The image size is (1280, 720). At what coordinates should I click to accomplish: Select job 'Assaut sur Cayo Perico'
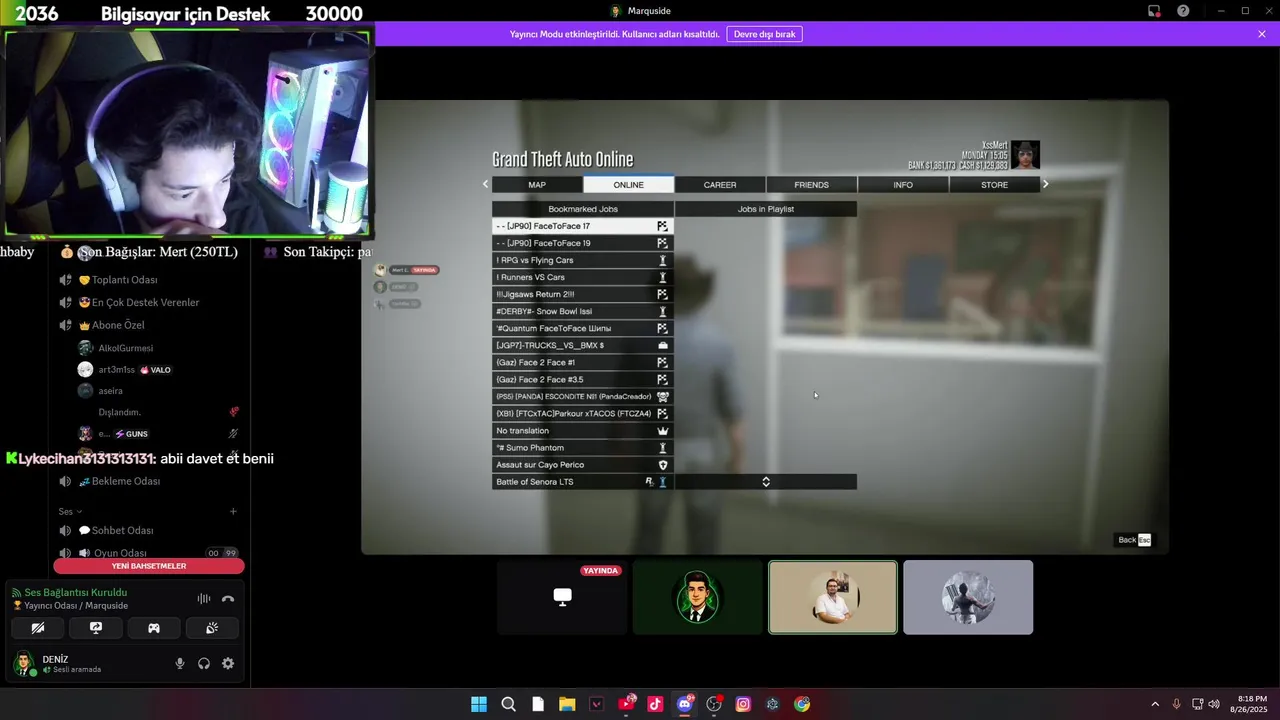[583, 465]
